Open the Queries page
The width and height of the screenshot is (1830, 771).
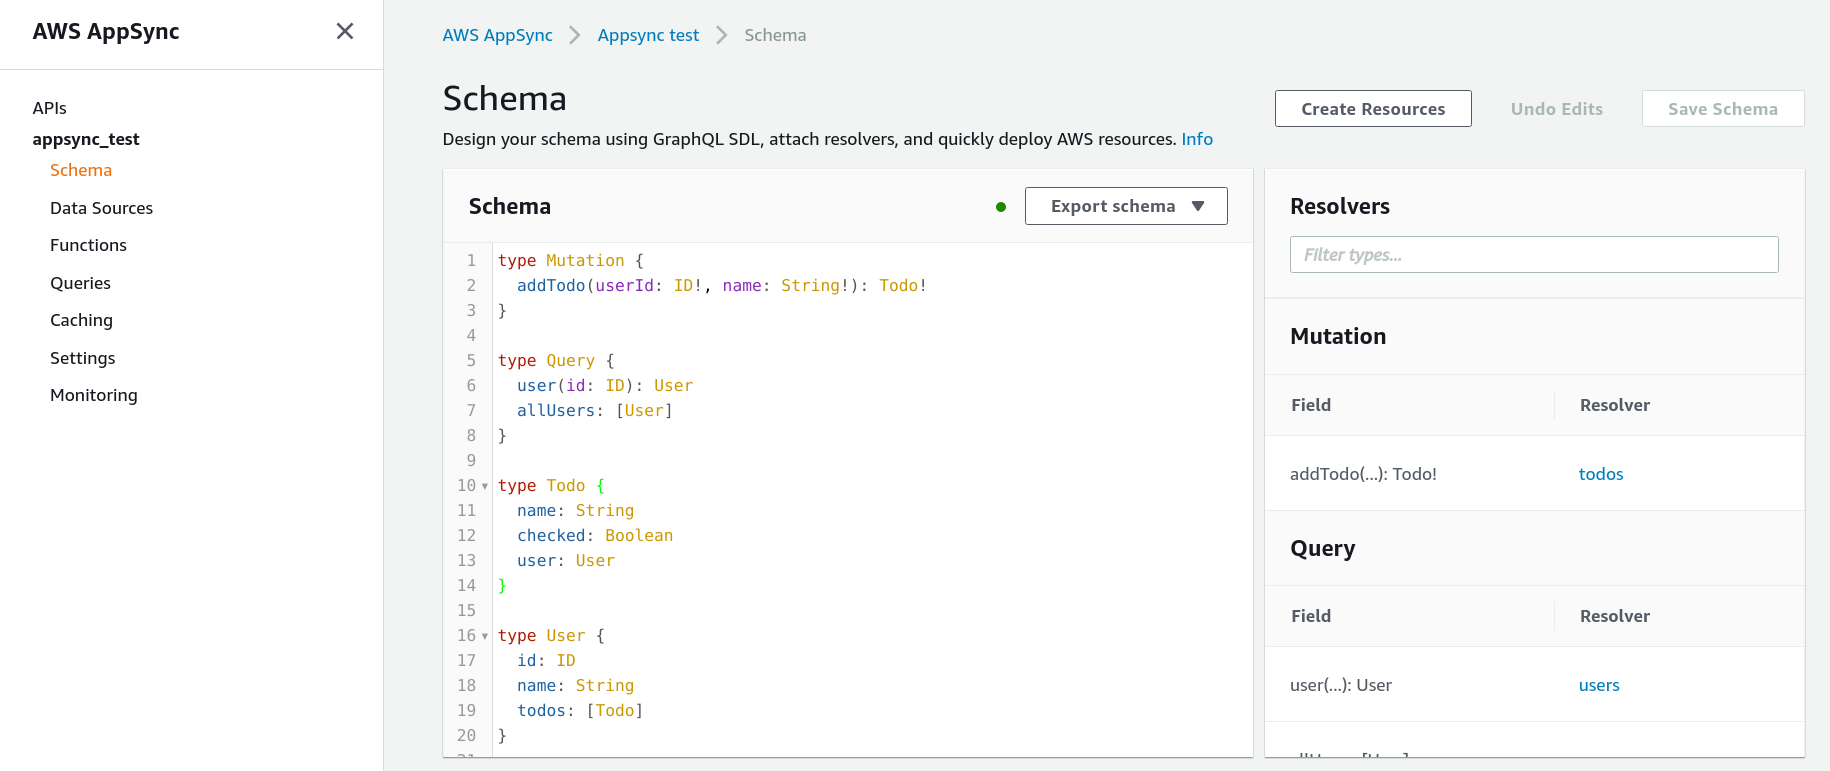tap(81, 283)
